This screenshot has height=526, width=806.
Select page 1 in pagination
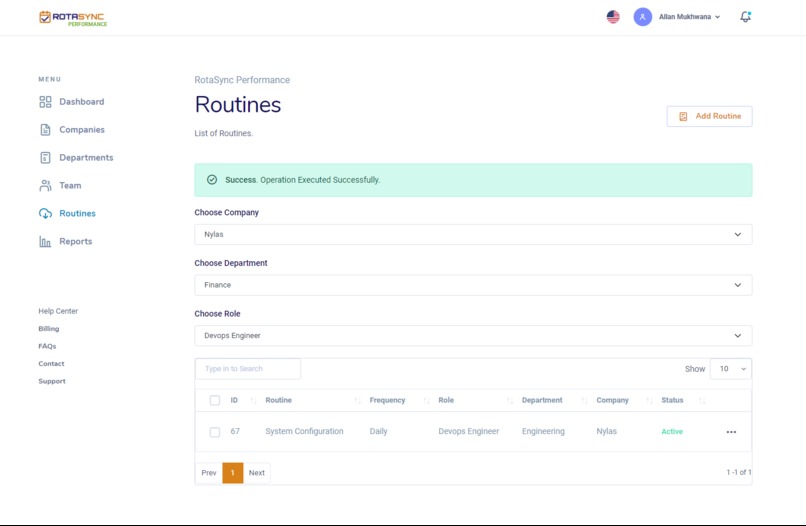(x=233, y=473)
